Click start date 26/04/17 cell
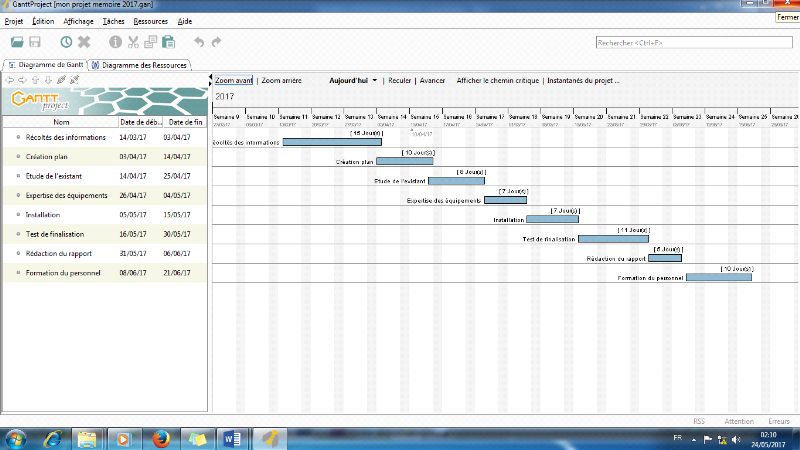The image size is (800, 450). click(x=133, y=195)
